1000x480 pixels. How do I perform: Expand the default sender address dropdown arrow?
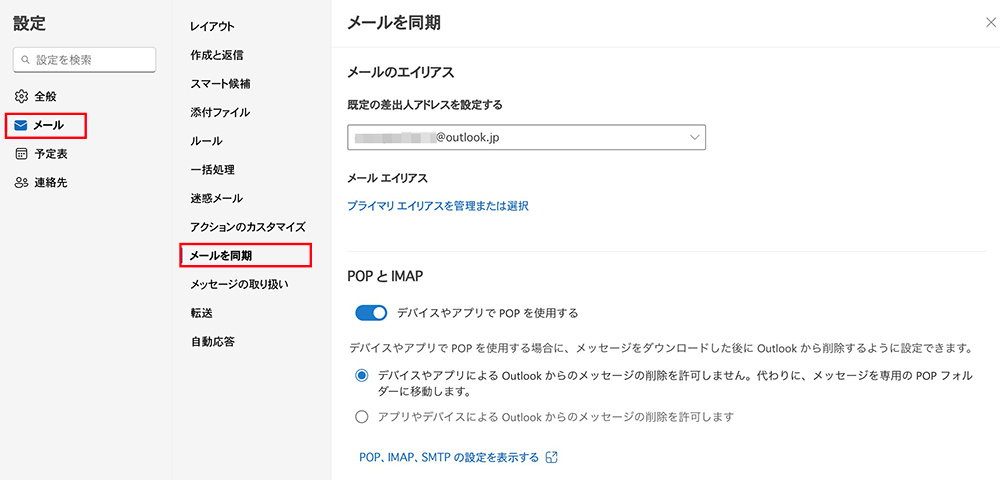695,137
